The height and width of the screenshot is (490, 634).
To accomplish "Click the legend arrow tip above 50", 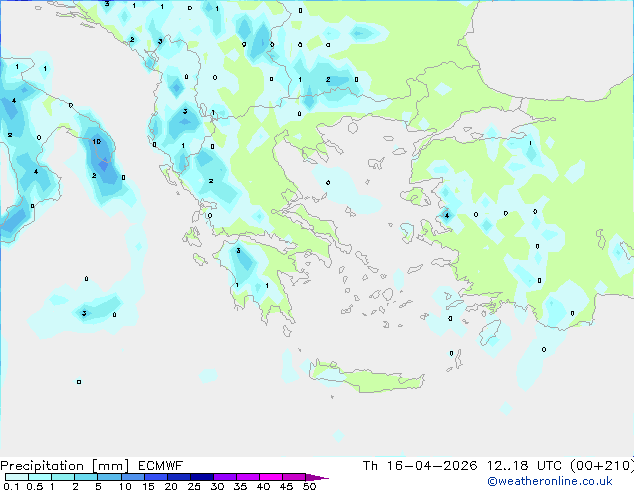I will coord(317,477).
